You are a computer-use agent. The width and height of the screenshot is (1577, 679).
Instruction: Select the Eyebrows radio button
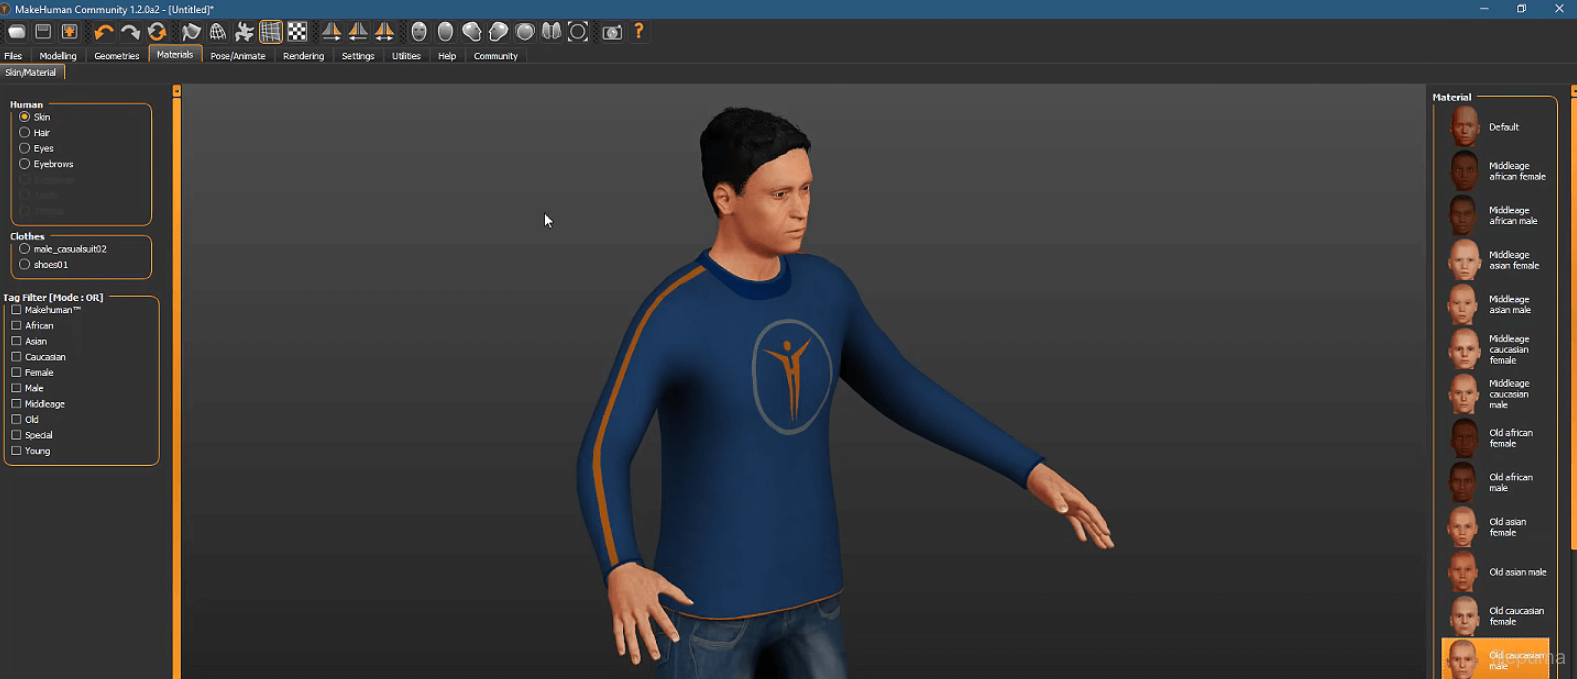click(x=25, y=164)
